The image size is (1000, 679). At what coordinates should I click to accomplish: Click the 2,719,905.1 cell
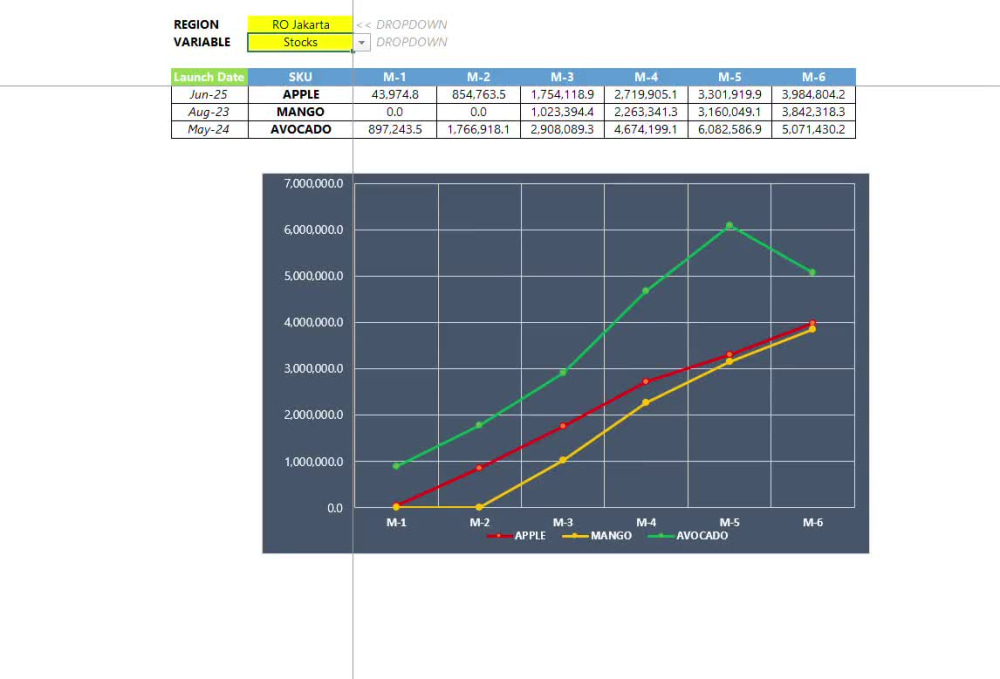646,94
